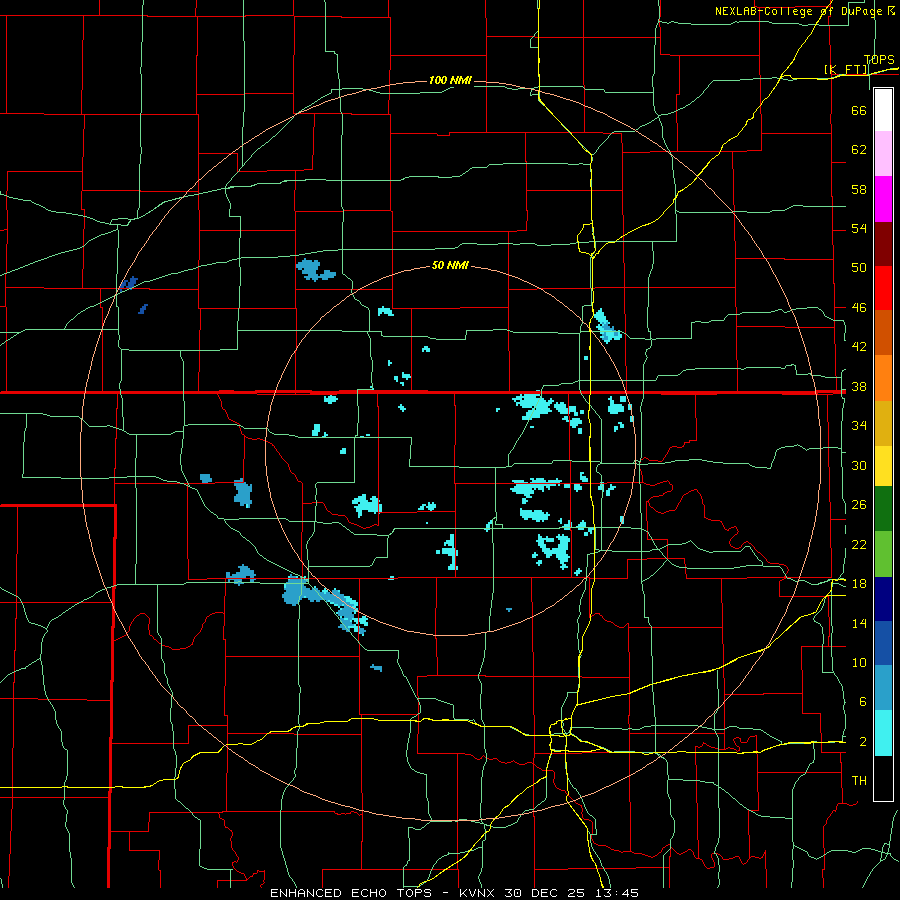The height and width of the screenshot is (900, 900).
Task: Click the "26" legend value
Action: [859, 505]
